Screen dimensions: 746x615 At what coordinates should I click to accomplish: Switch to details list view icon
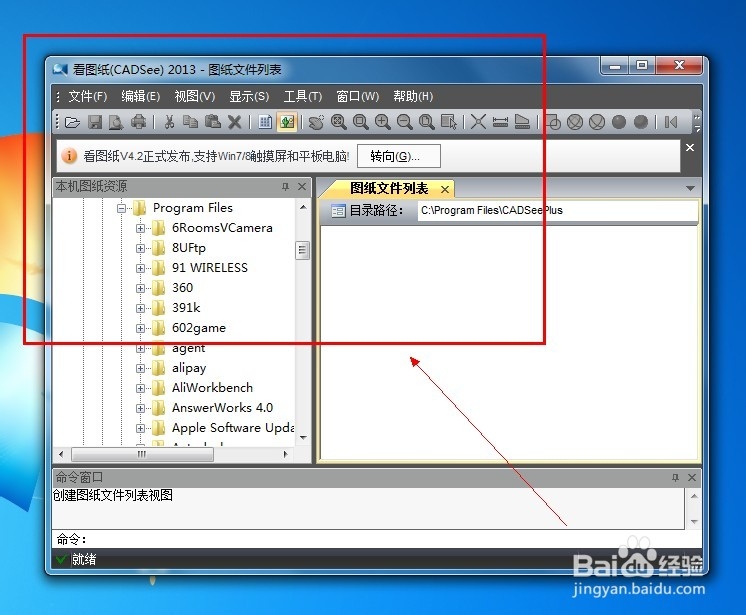(265, 122)
